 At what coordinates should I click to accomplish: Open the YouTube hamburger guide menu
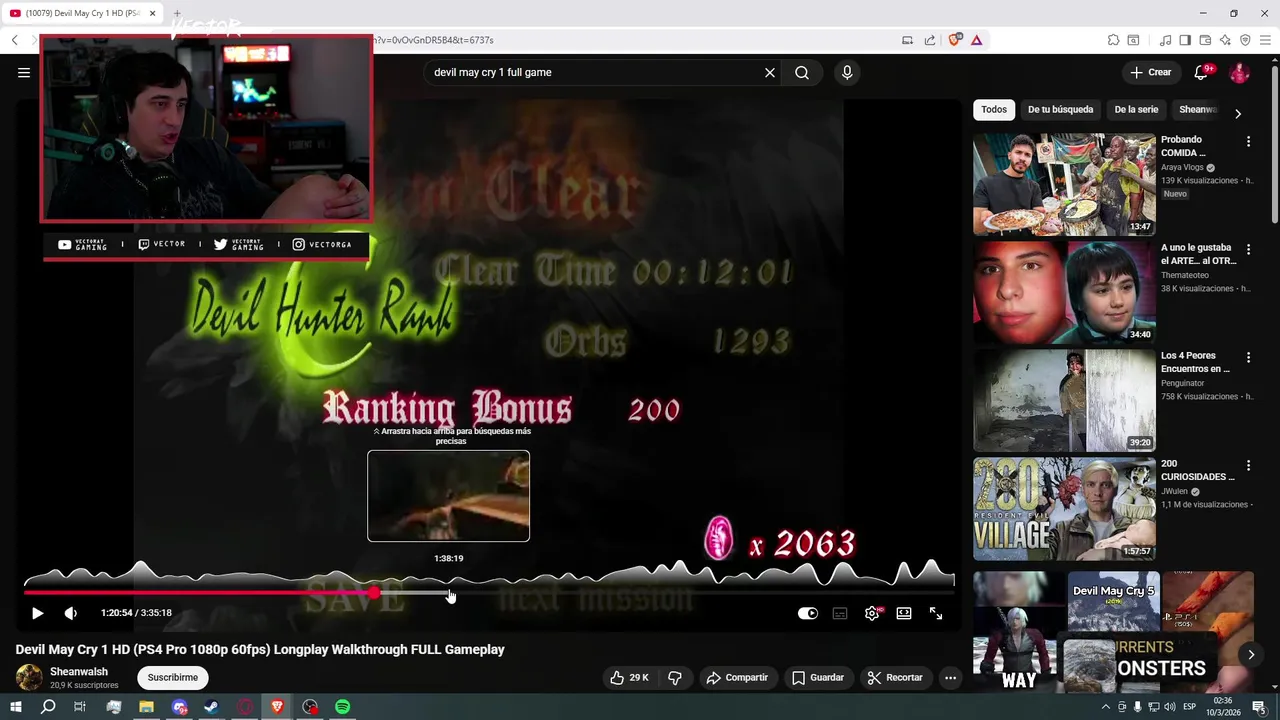coord(24,72)
